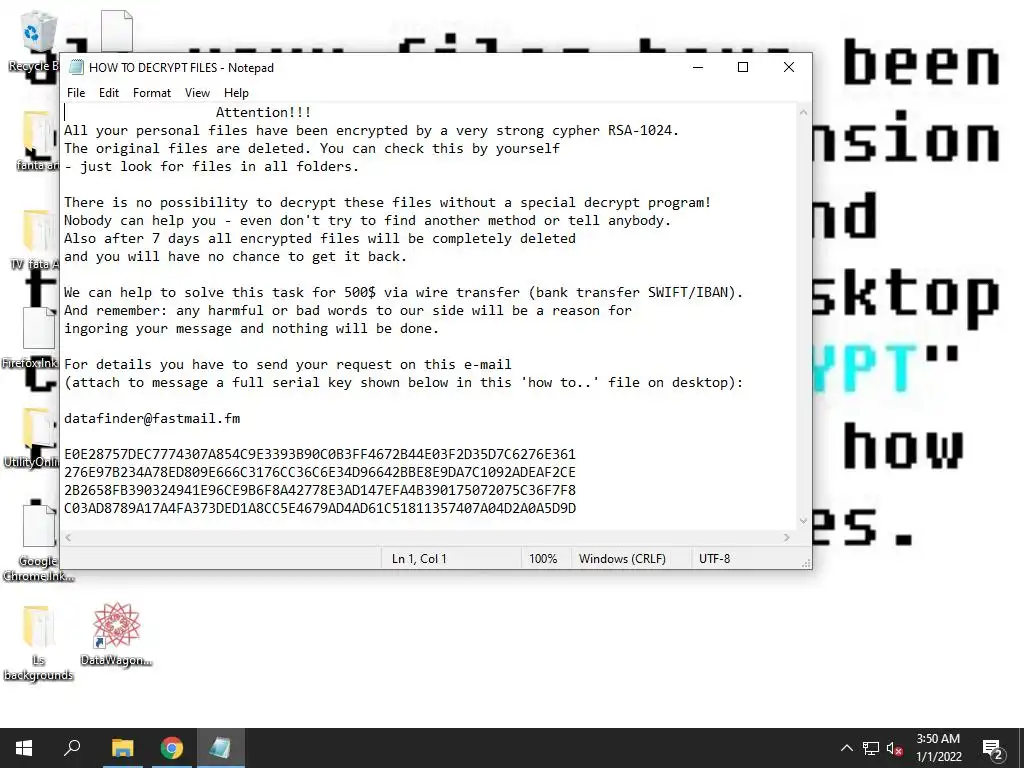The image size is (1024, 768).
Task: Open the Edit menu in Notepad
Action: [108, 93]
